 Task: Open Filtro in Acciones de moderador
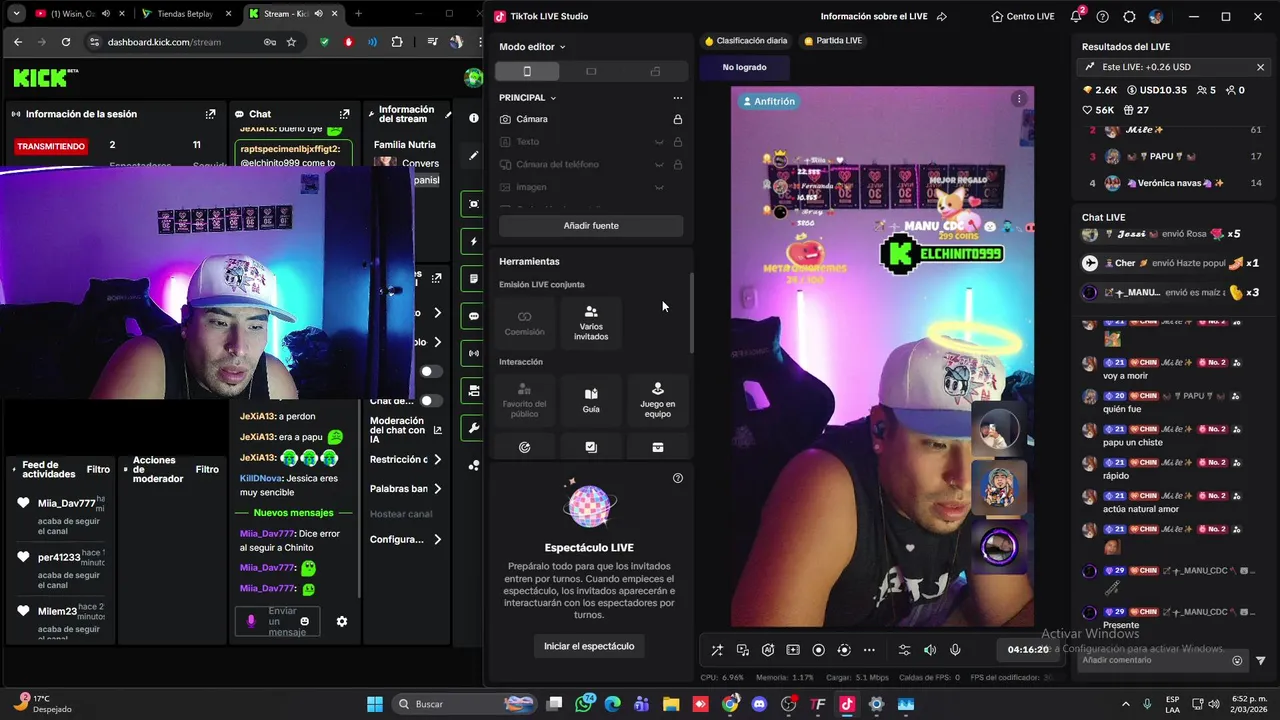207,469
